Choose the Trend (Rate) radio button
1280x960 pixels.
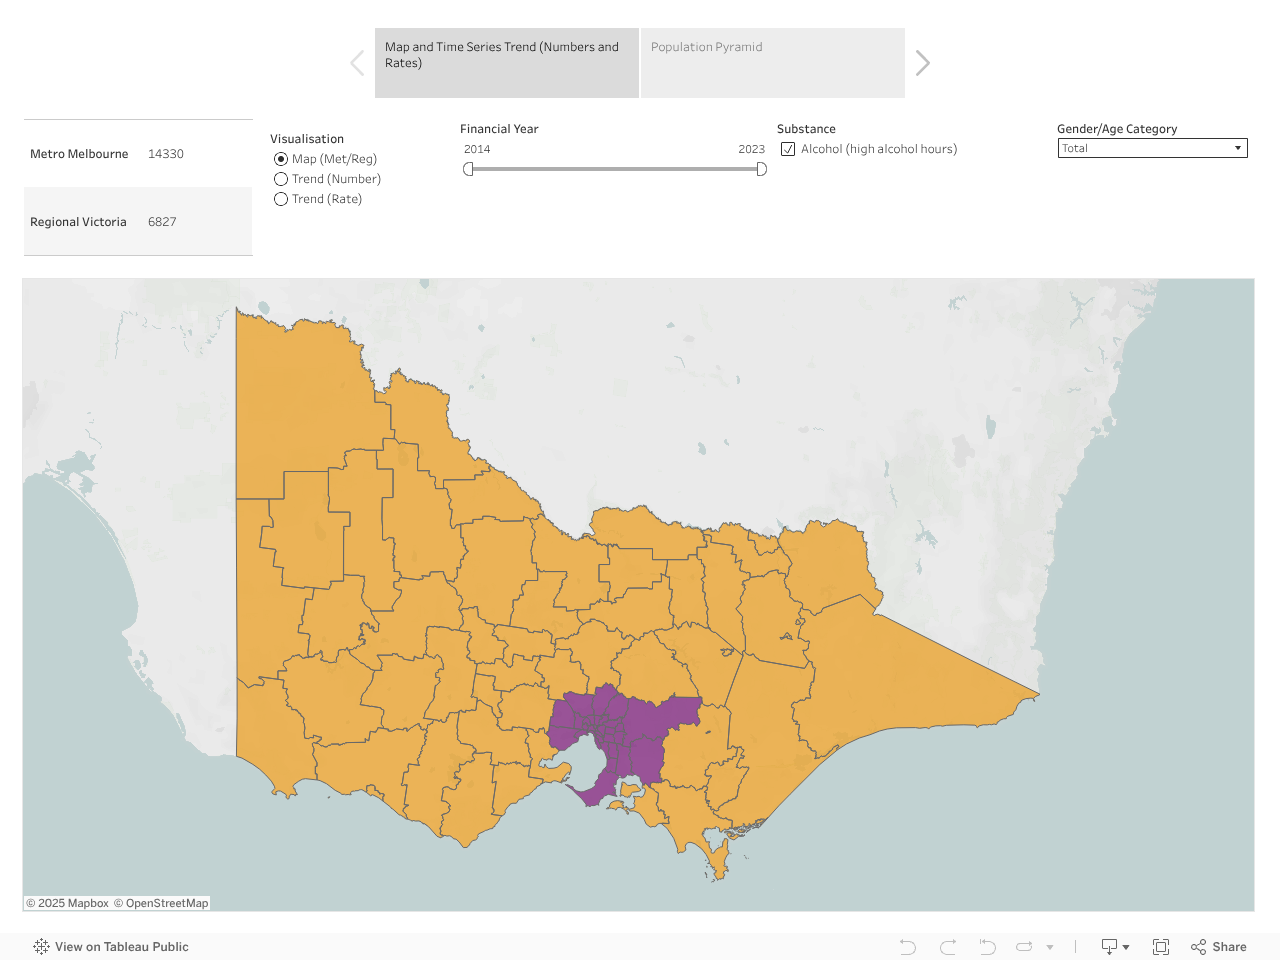(281, 199)
